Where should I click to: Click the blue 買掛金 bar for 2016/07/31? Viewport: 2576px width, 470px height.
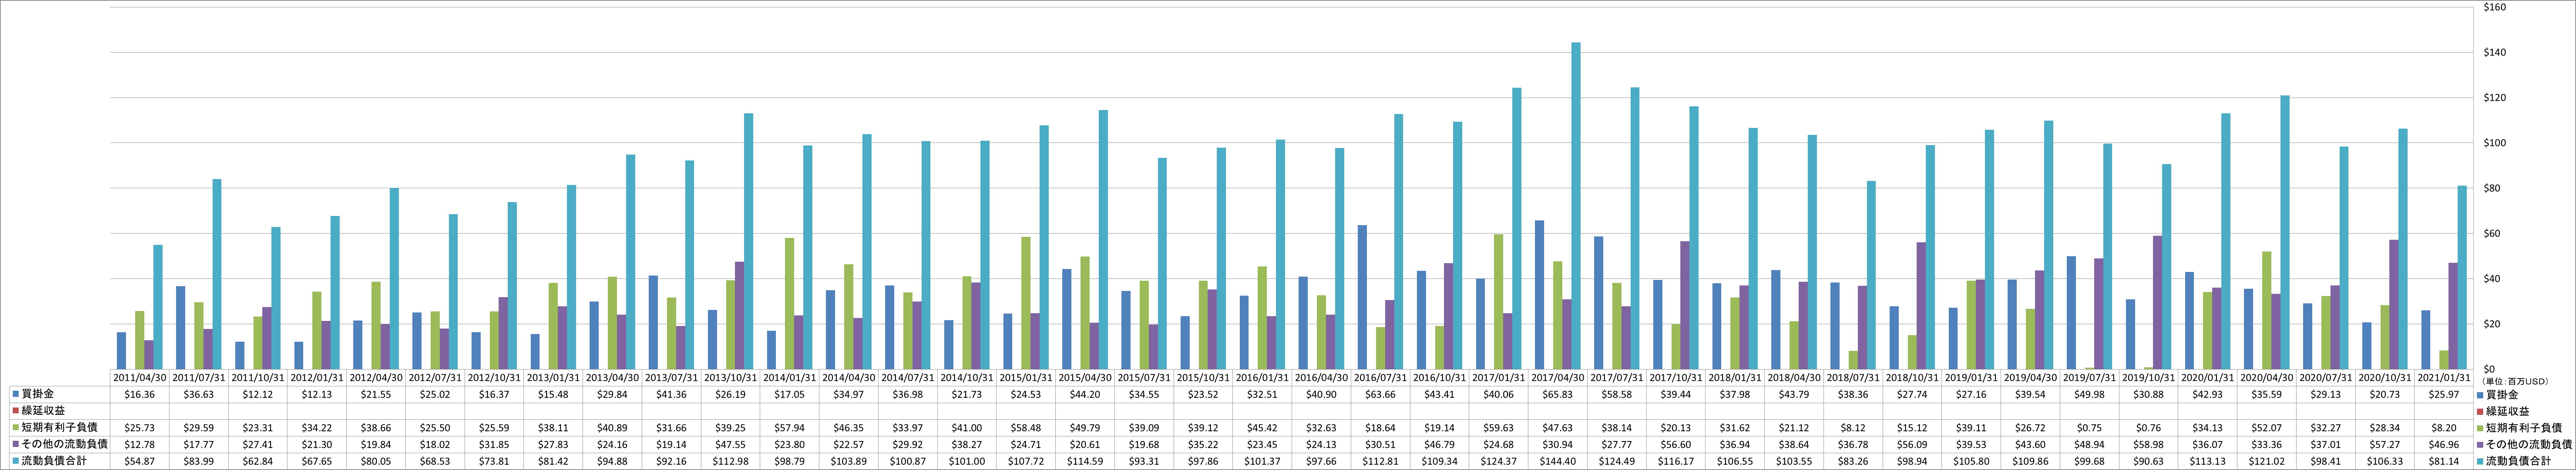point(1362,298)
